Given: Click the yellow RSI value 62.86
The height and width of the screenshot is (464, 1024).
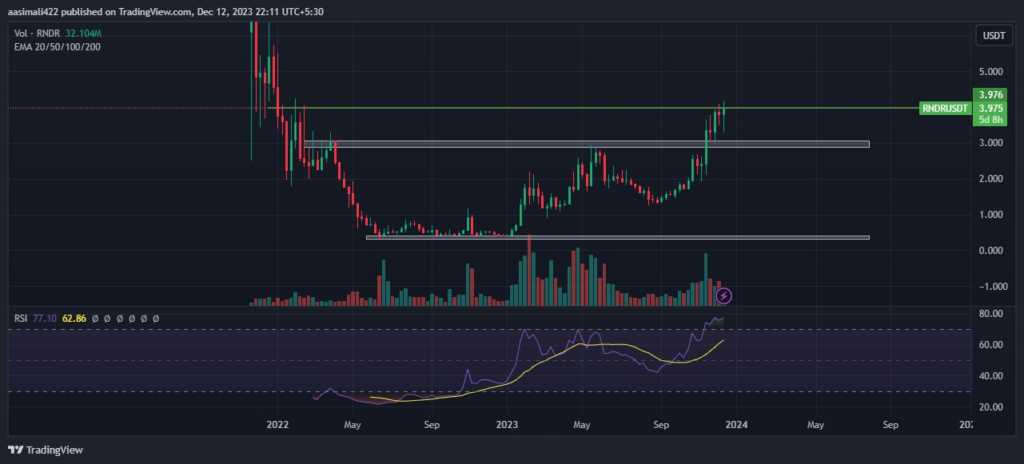Looking at the screenshot, I should [74, 318].
